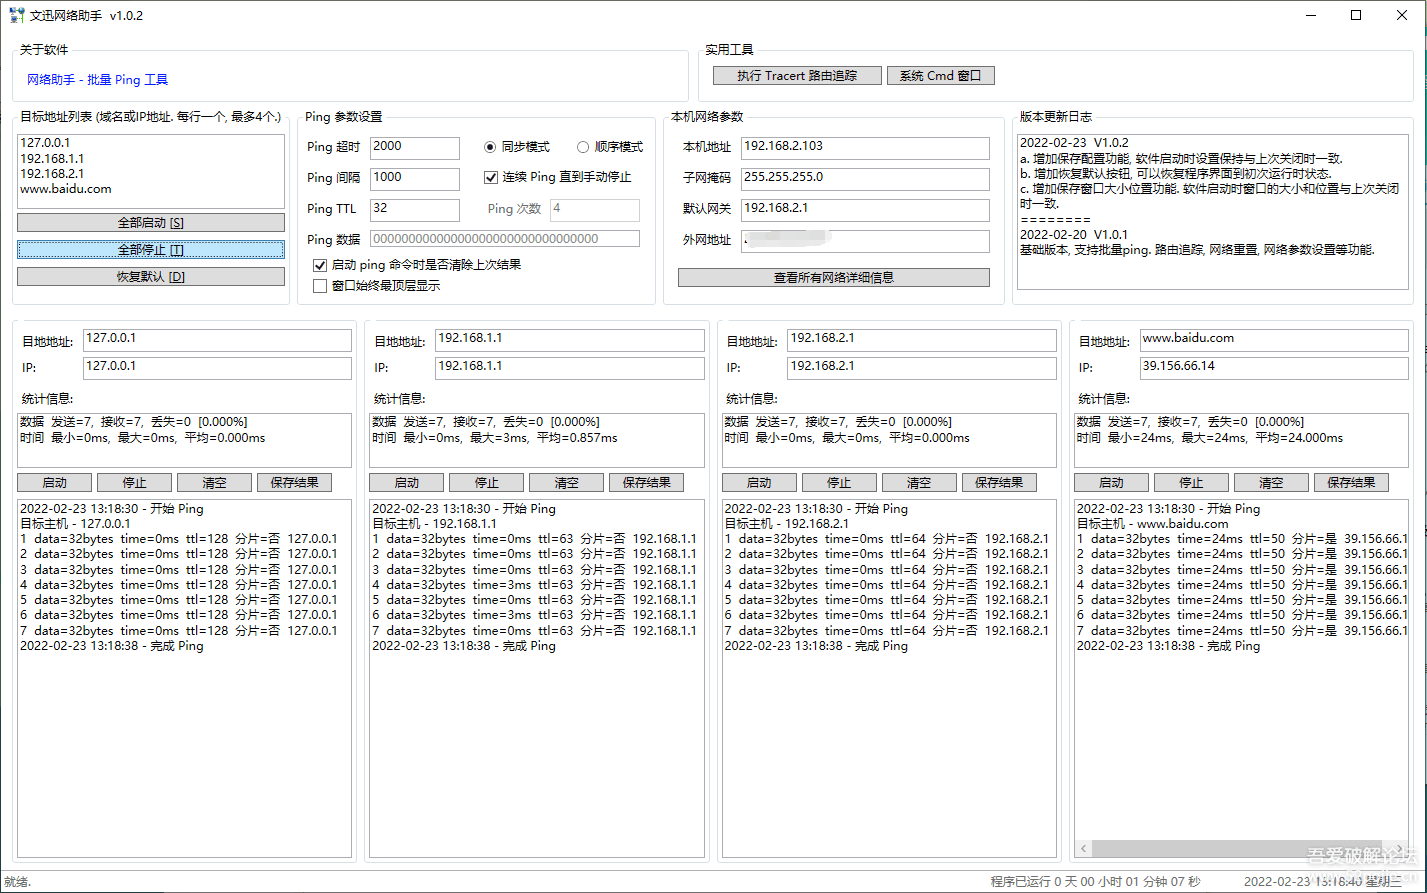Click the 全部启动 button
Screen dimensions: 1427x893
(x=150, y=222)
